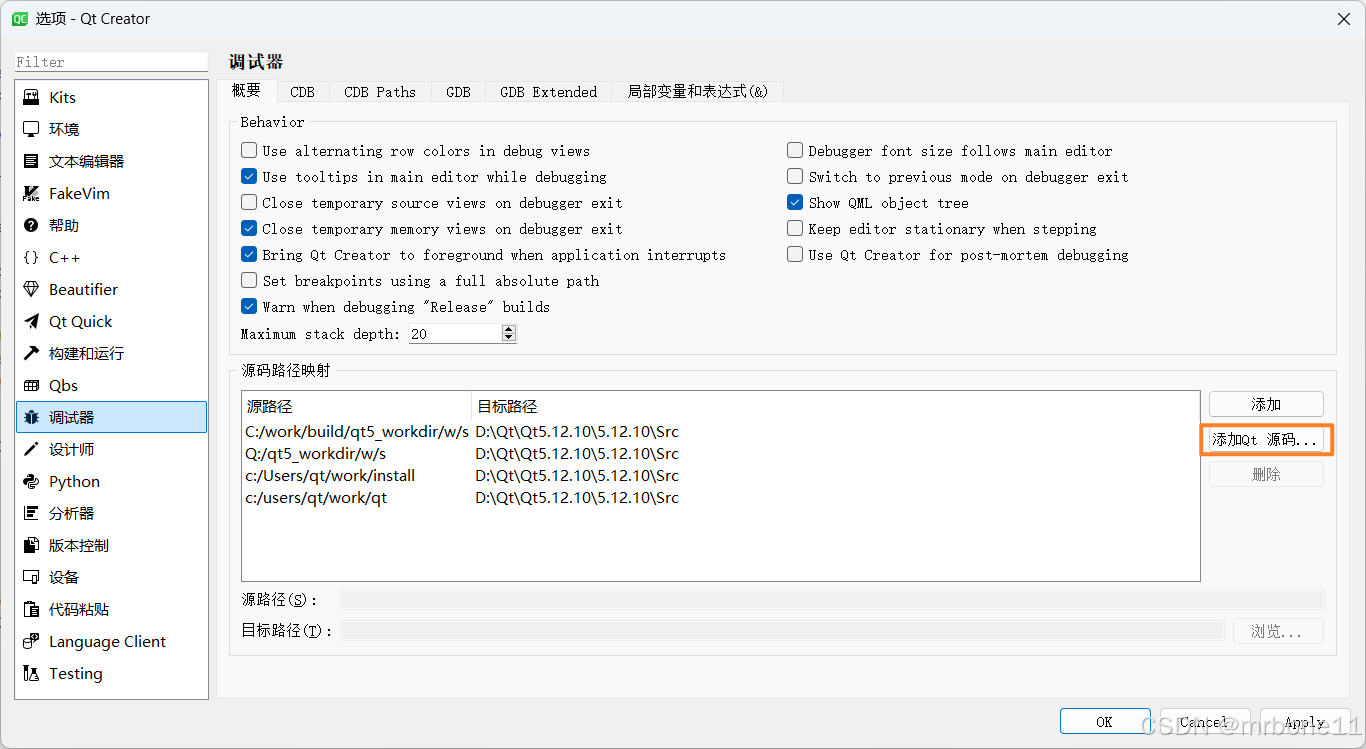Image resolution: width=1366 pixels, height=749 pixels.
Task: Open the Language Client icon
Action: pyautogui.click(x=31, y=641)
